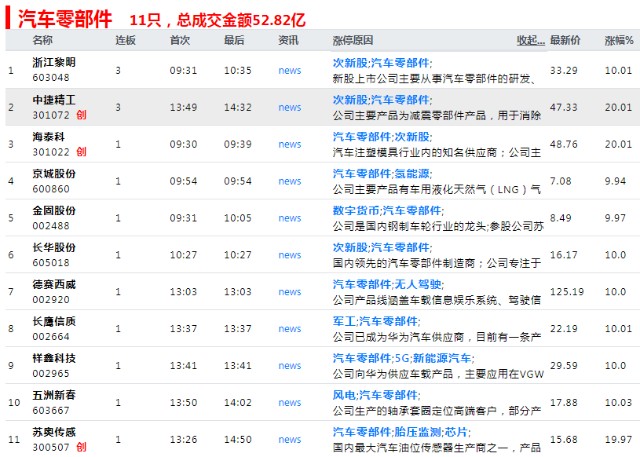Select stock name 京城股份

(54, 173)
